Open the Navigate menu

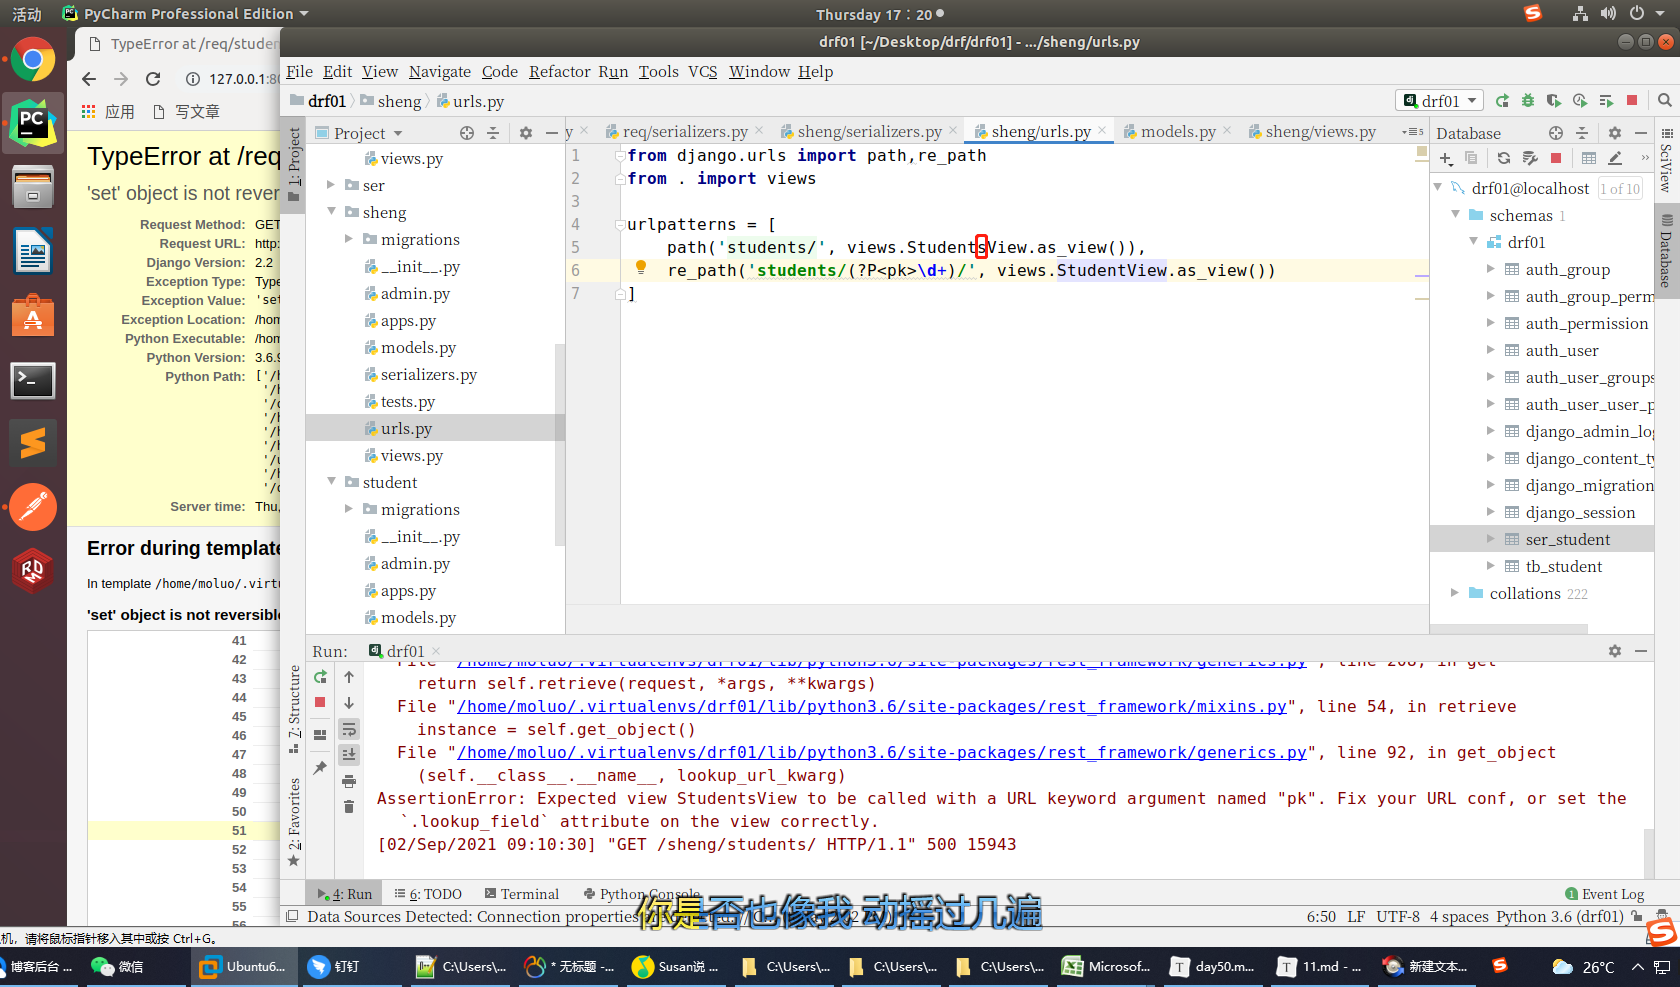pyautogui.click(x=440, y=72)
